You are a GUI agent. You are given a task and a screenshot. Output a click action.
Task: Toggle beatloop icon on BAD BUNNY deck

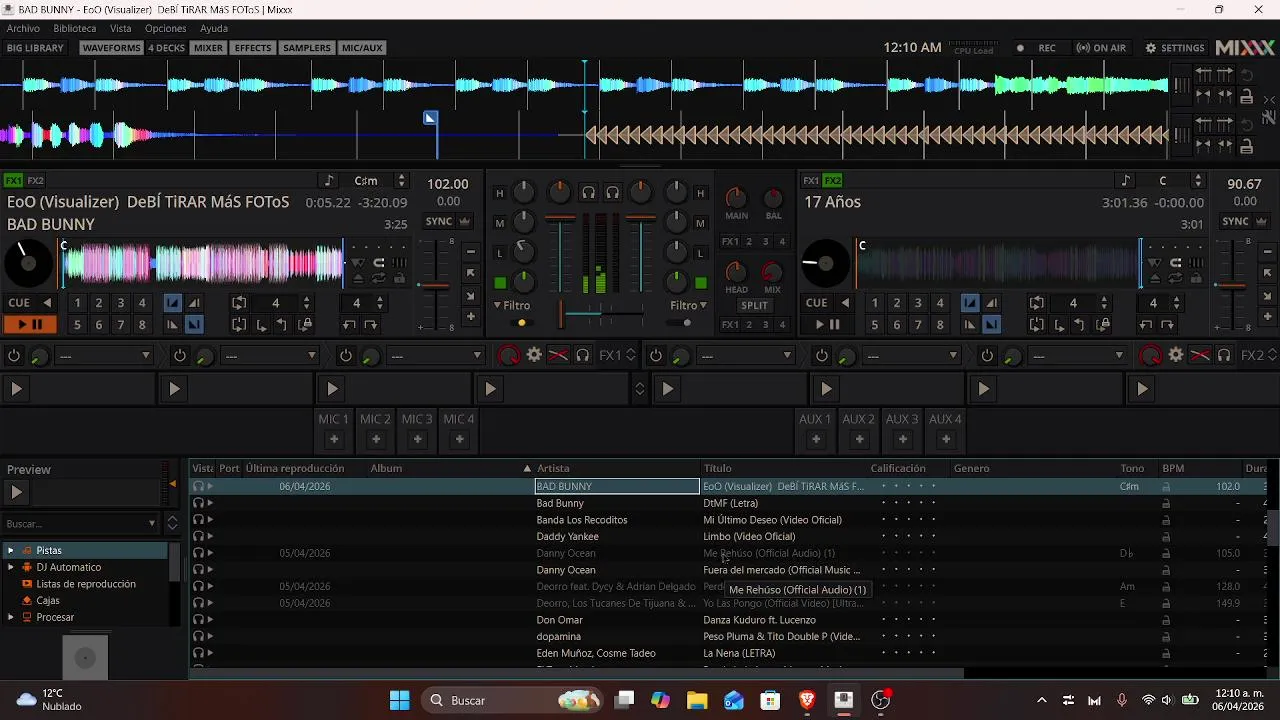click(x=239, y=303)
